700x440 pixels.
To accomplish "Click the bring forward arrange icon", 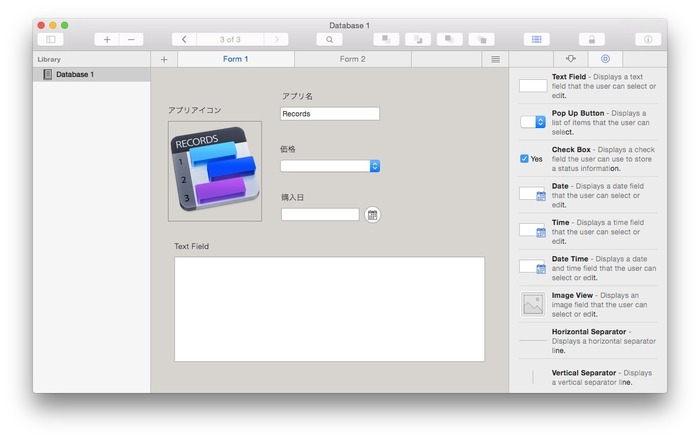I will (386, 39).
